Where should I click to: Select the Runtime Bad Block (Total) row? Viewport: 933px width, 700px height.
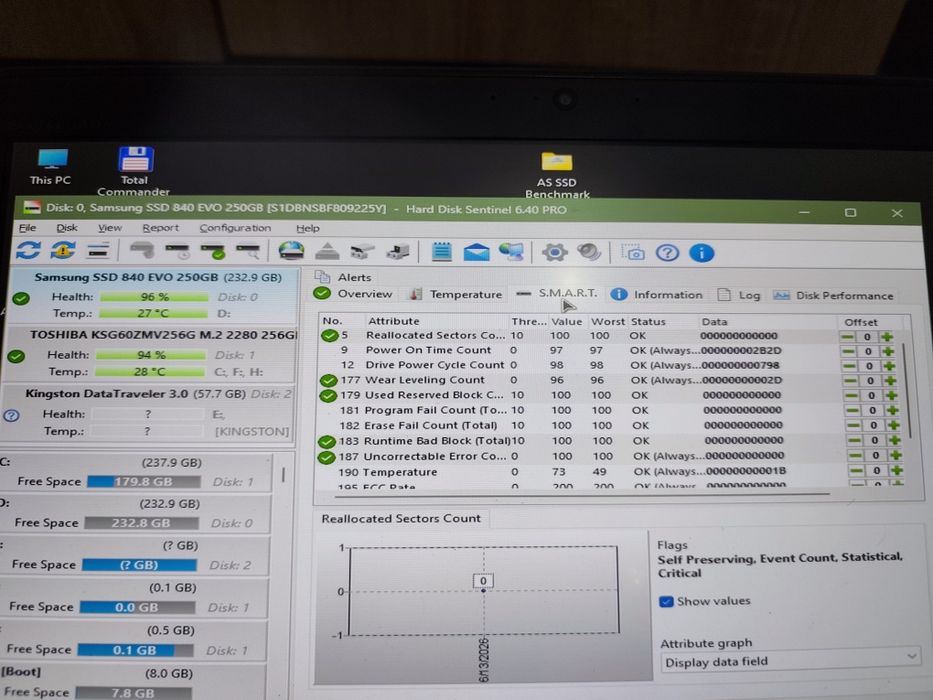(x=610, y=441)
